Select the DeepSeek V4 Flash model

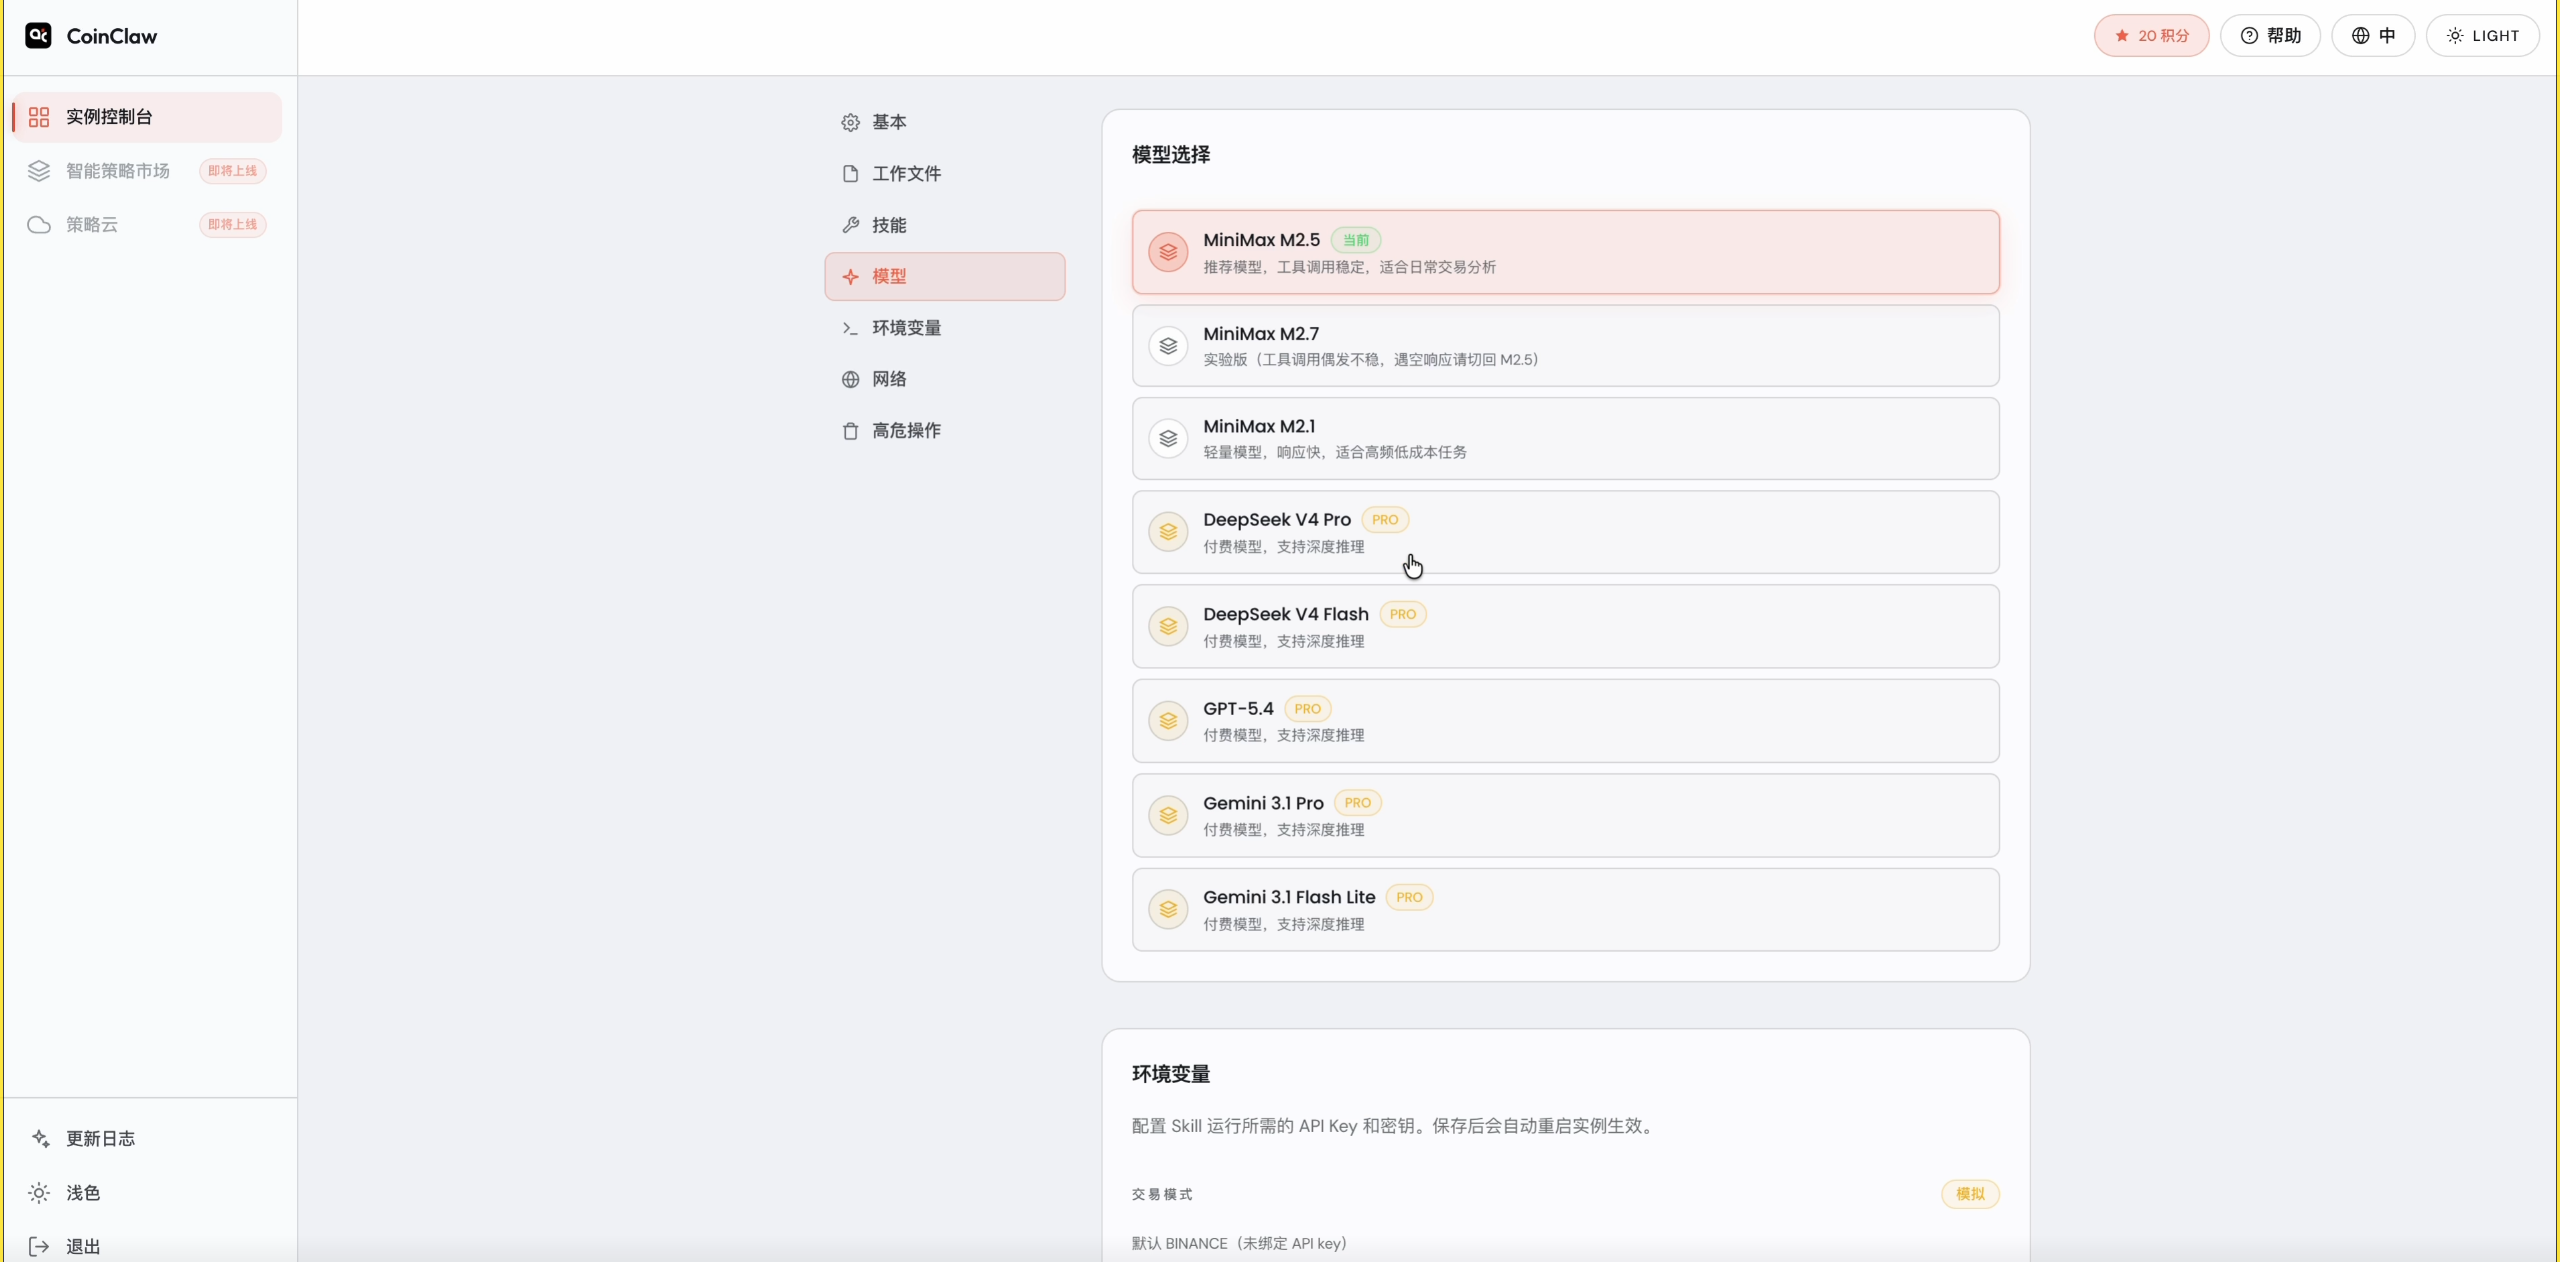pyautogui.click(x=1565, y=627)
